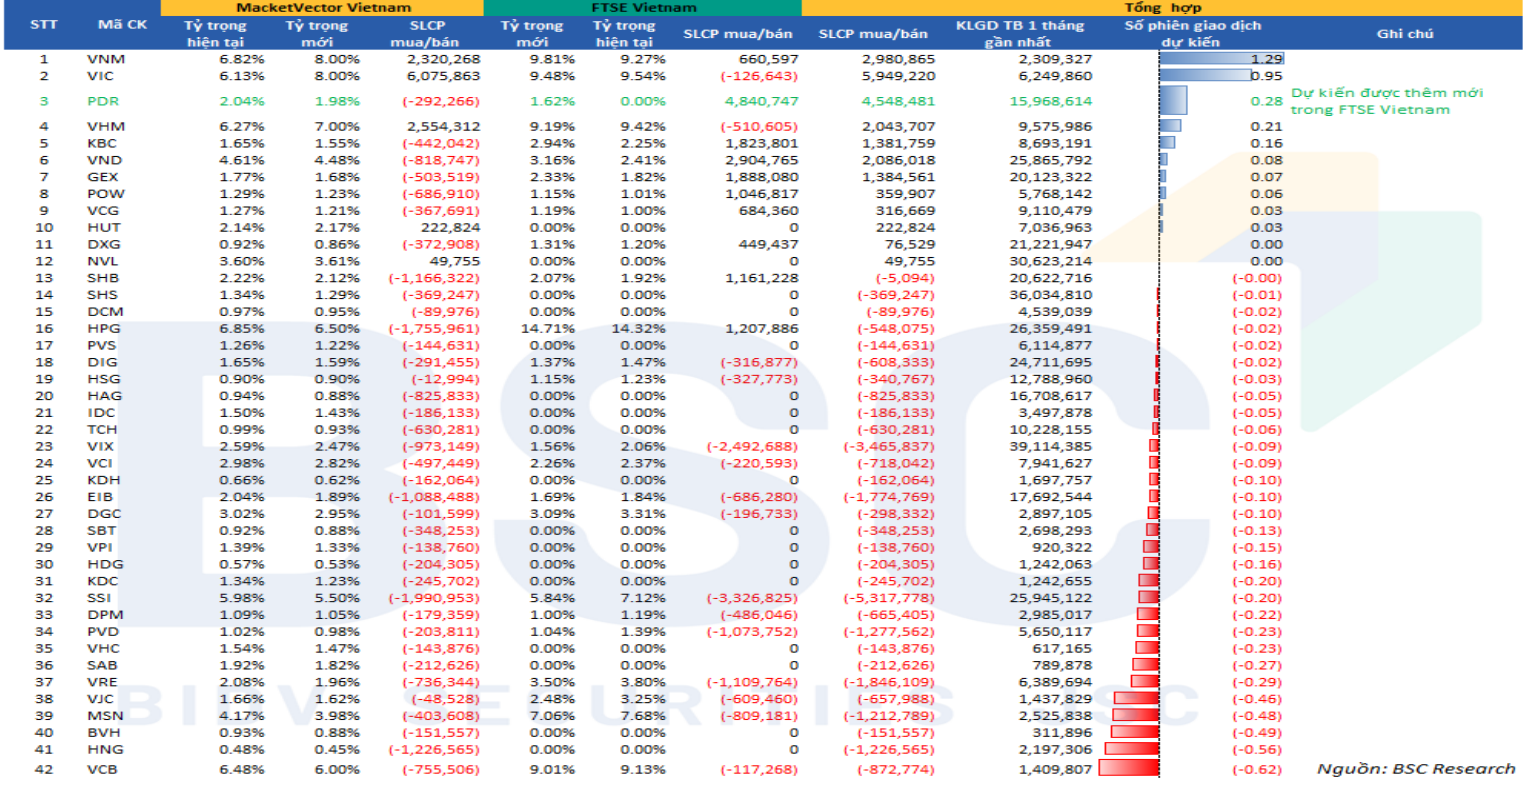Click the KLGD TB 1 tháng gần nhất header
The image size is (1524, 786).
[x=1019, y=34]
